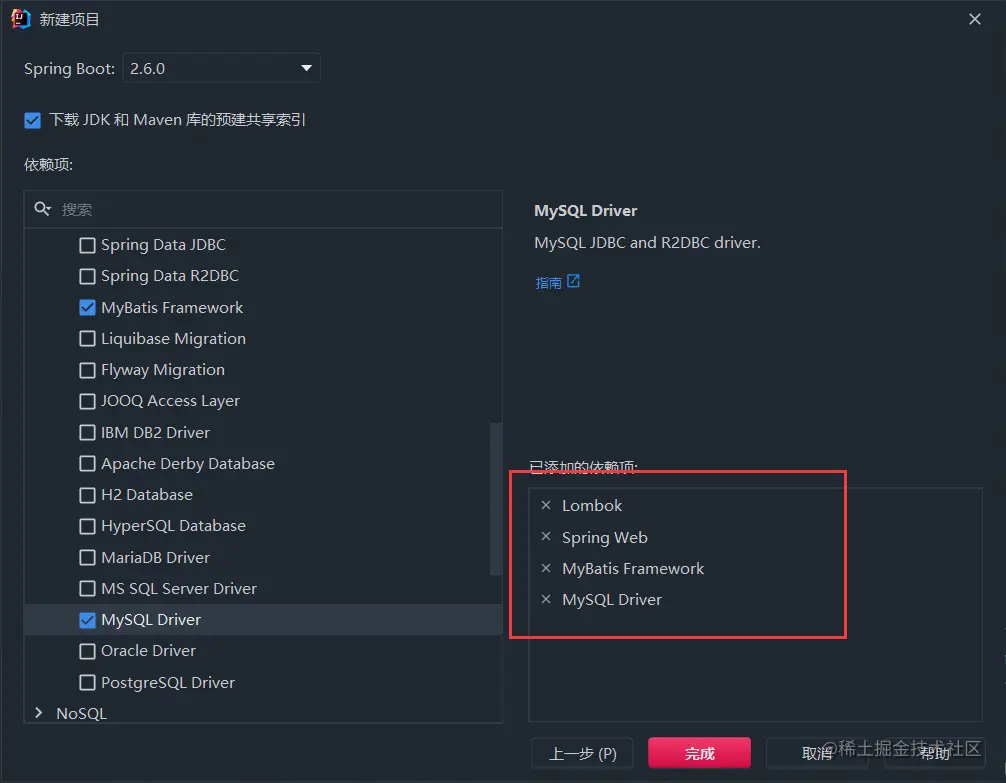Select the Oracle Driver row label
Image resolution: width=1006 pixels, height=783 pixels.
pyautogui.click(x=148, y=651)
